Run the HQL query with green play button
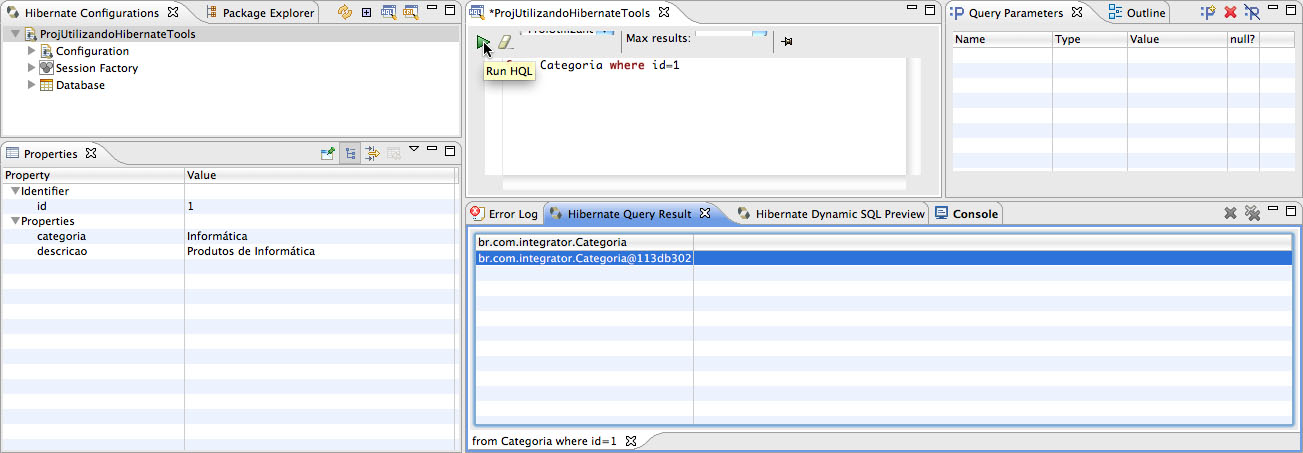Viewport: 1303px width, 453px height. (484, 42)
